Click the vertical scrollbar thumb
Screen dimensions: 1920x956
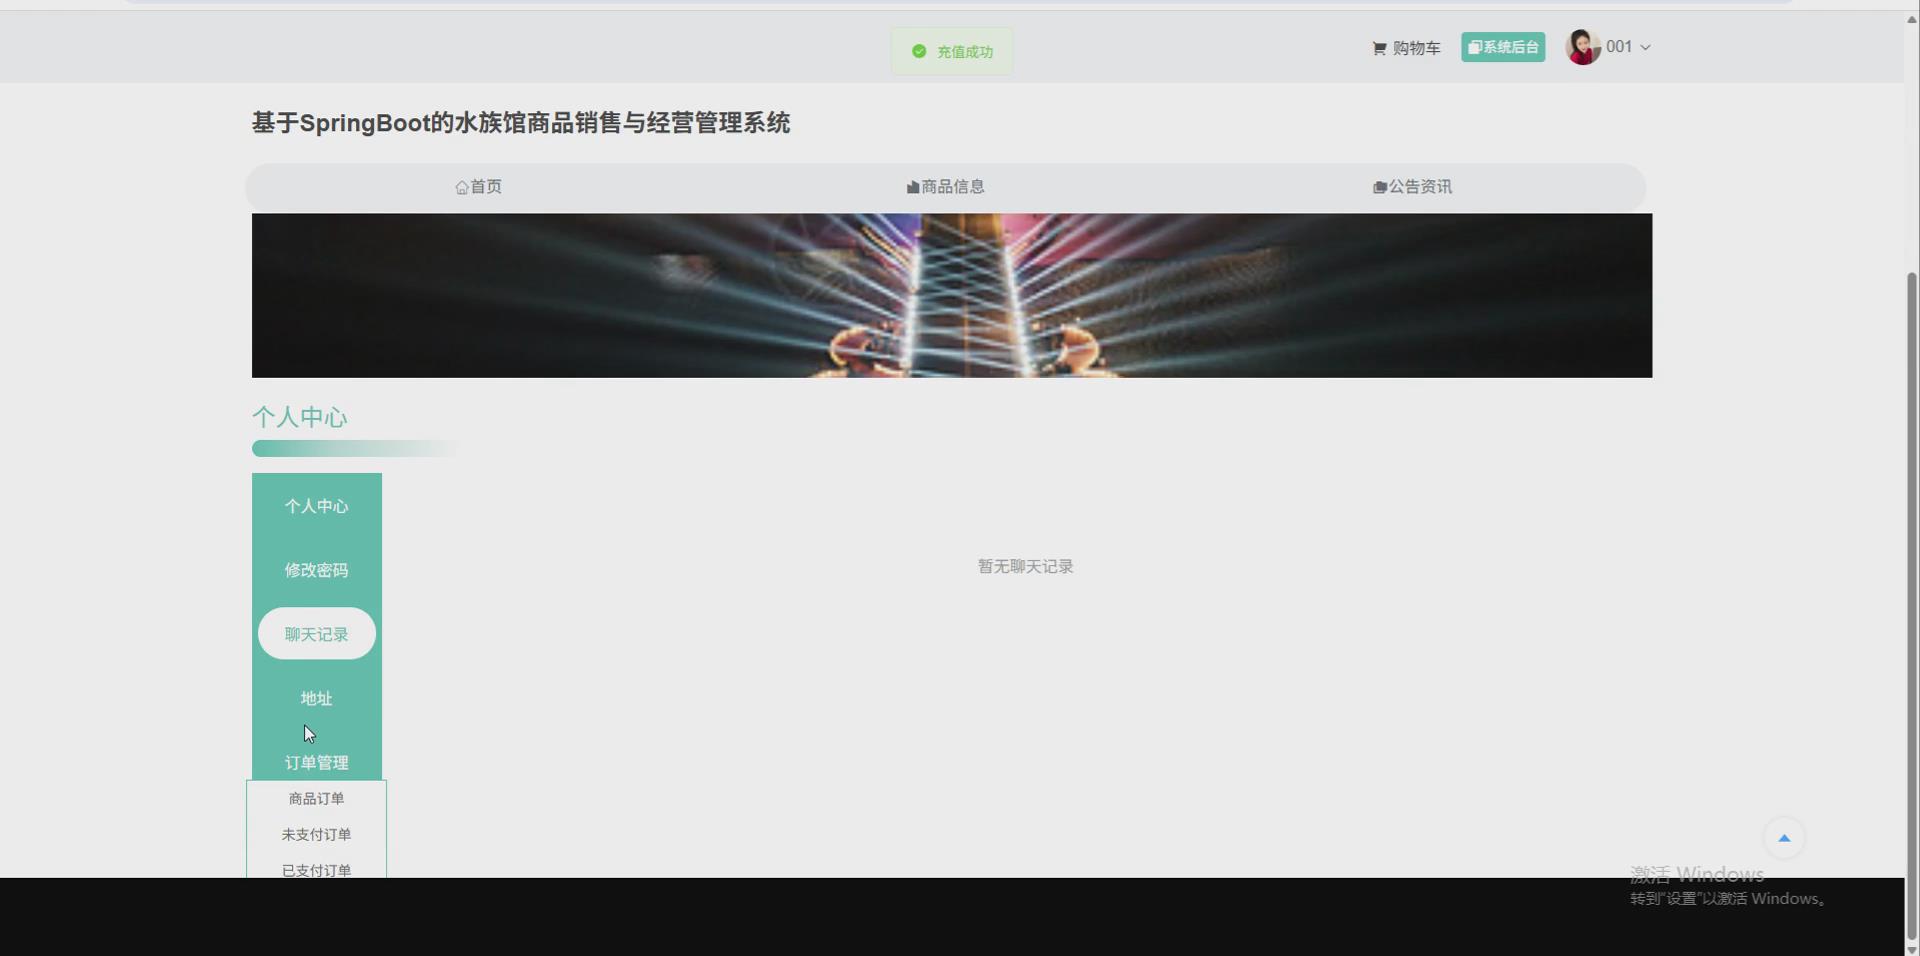point(1912,605)
